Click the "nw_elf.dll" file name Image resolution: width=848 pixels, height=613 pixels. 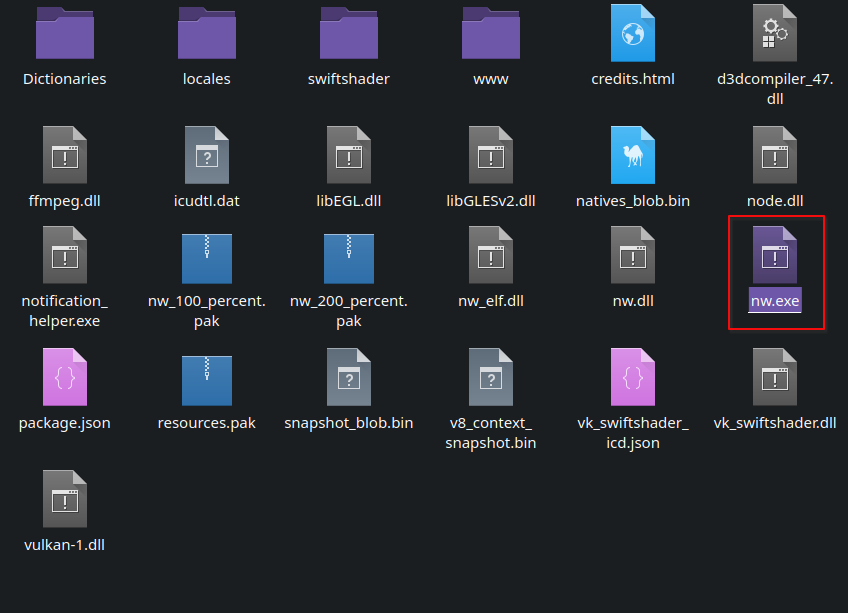tap(491, 301)
